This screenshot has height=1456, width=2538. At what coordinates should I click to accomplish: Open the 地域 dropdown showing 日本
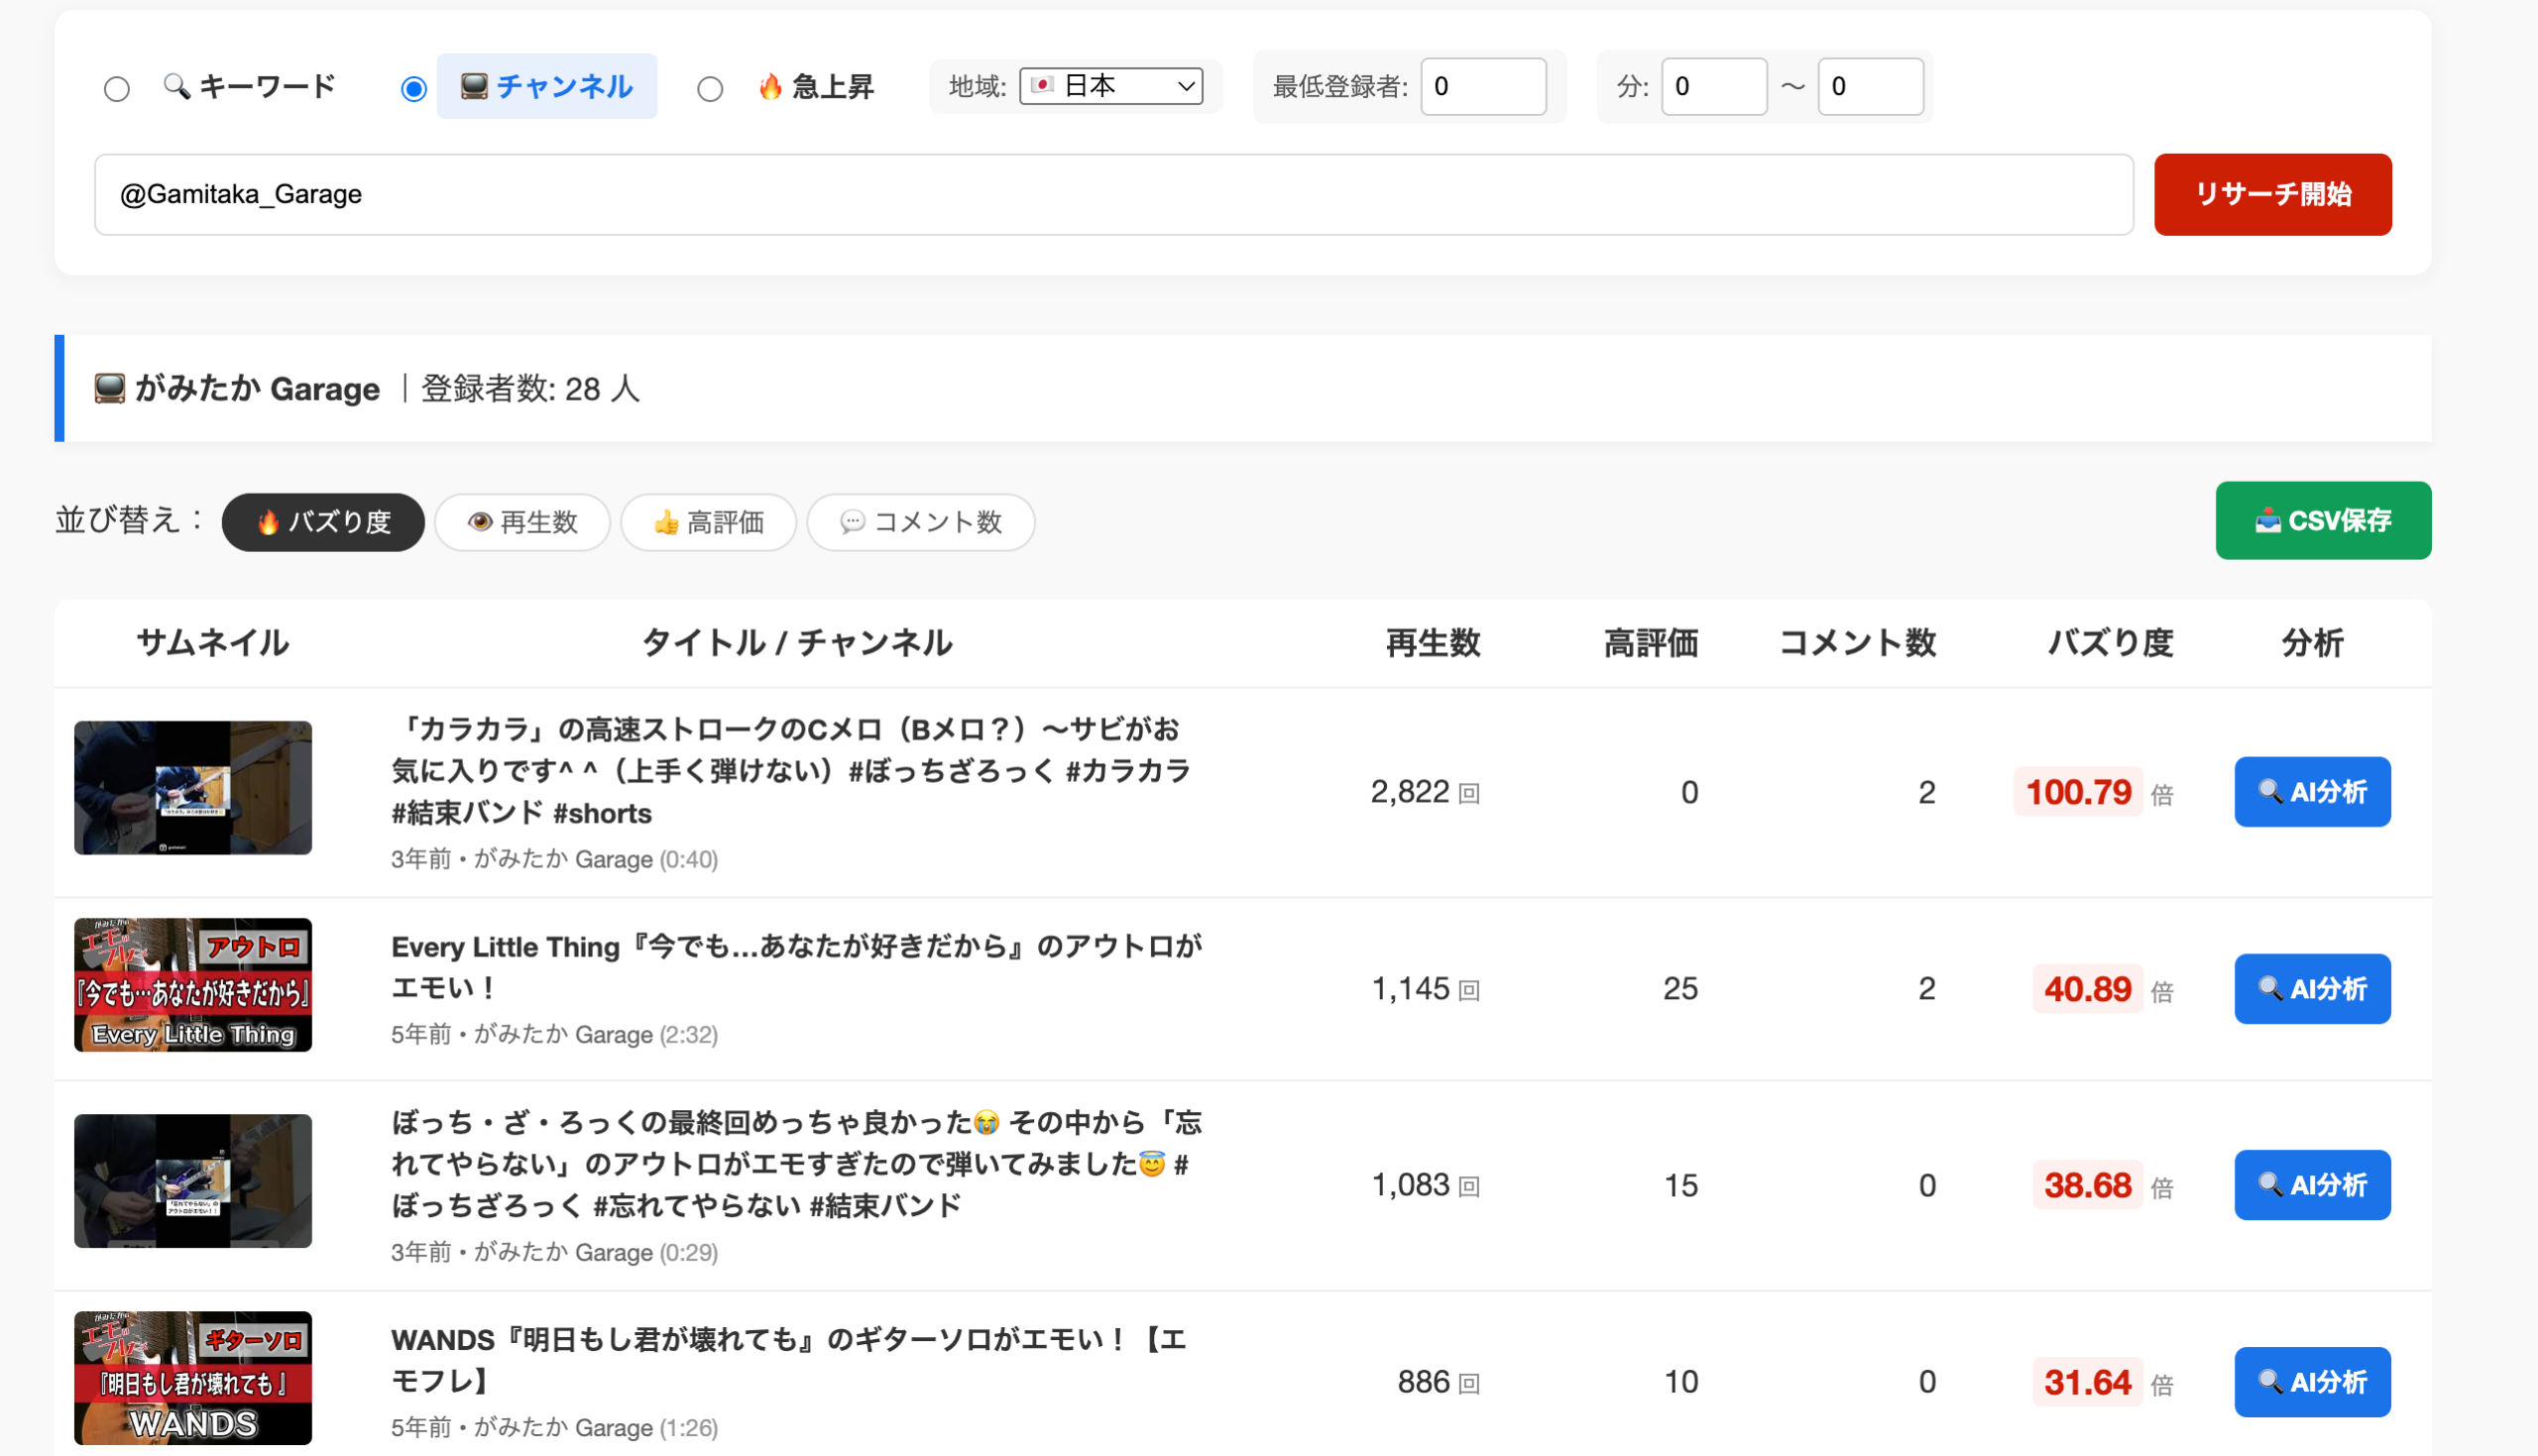pyautogui.click(x=1110, y=86)
